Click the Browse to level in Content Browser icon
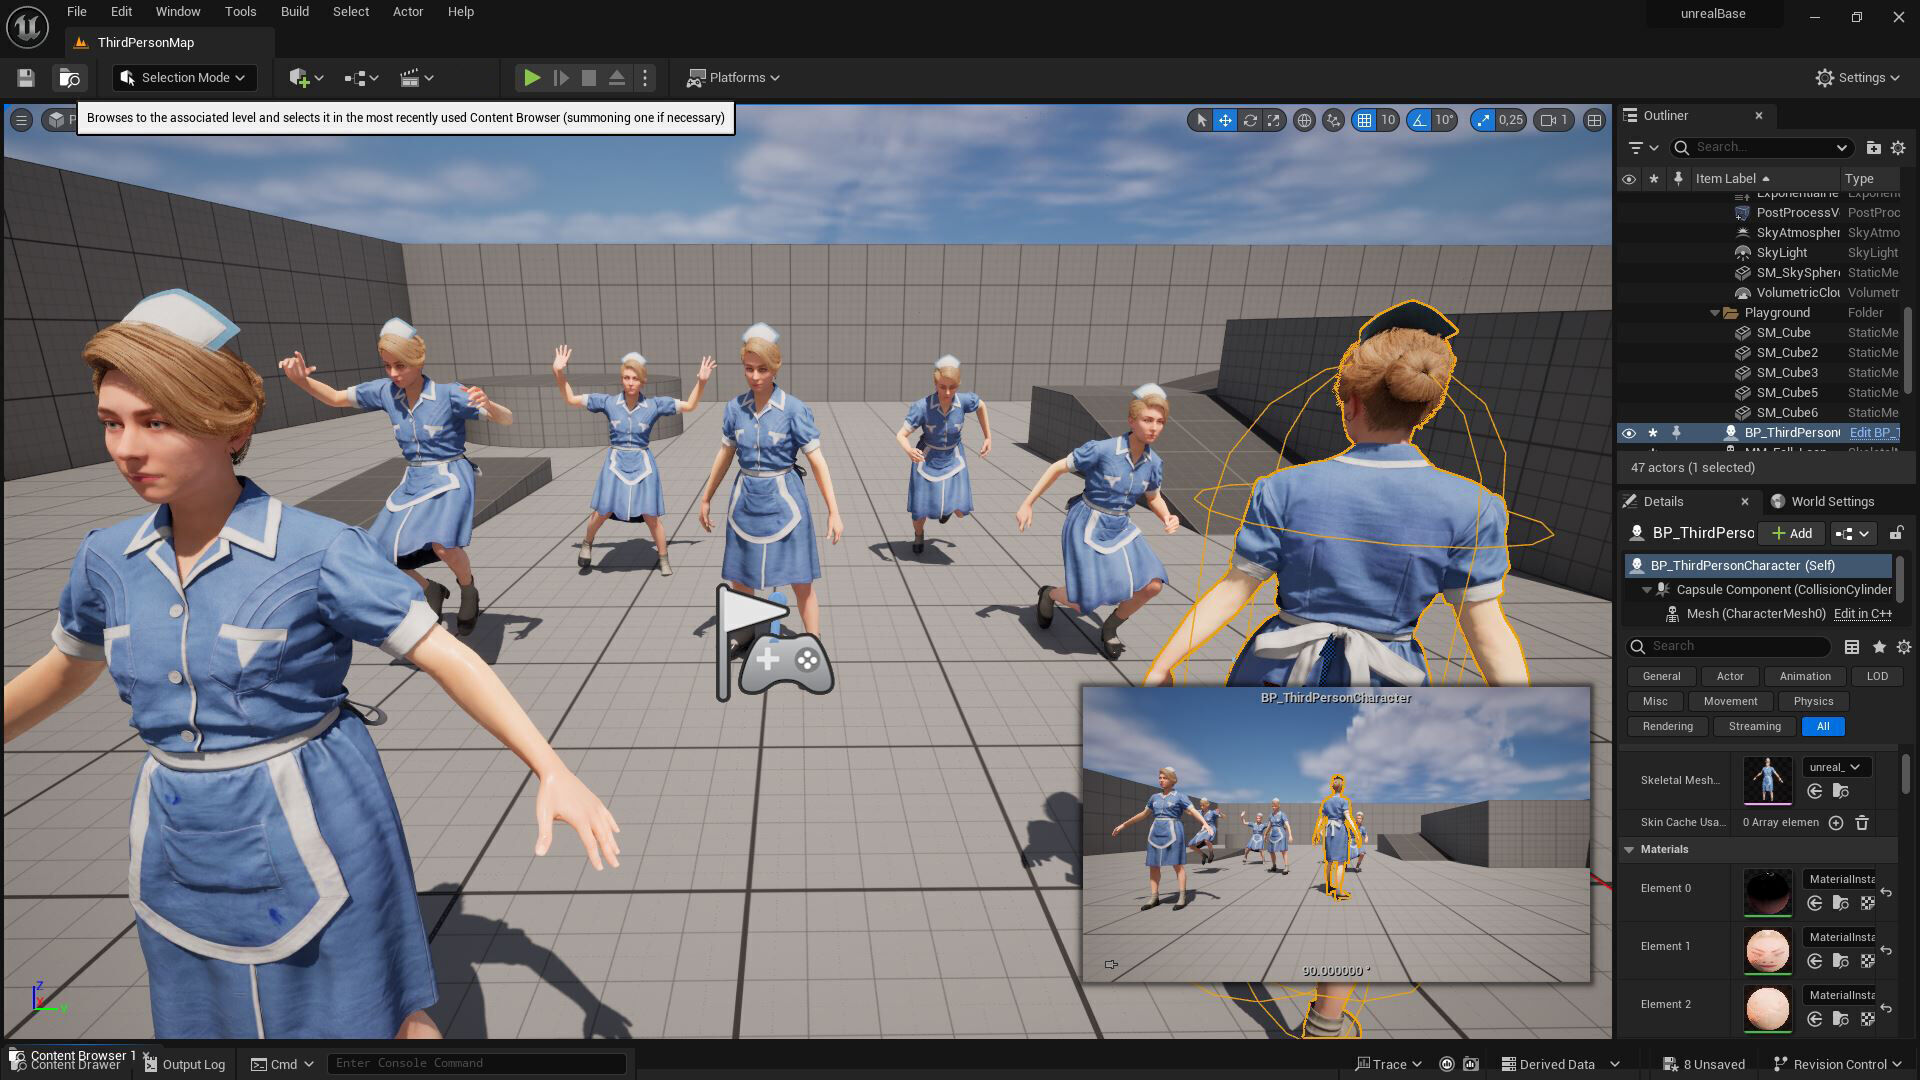Screen dimensions: 1920x1080 click(x=70, y=78)
